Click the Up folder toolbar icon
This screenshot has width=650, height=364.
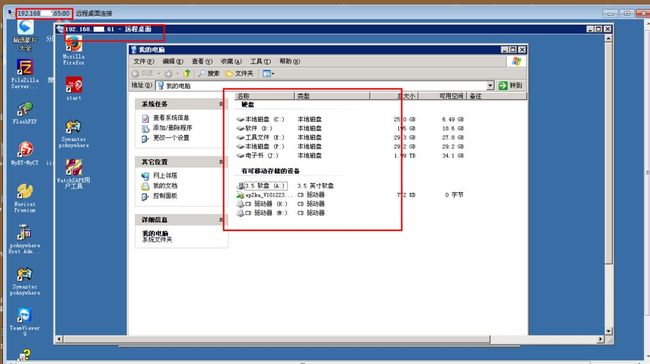tap(187, 73)
